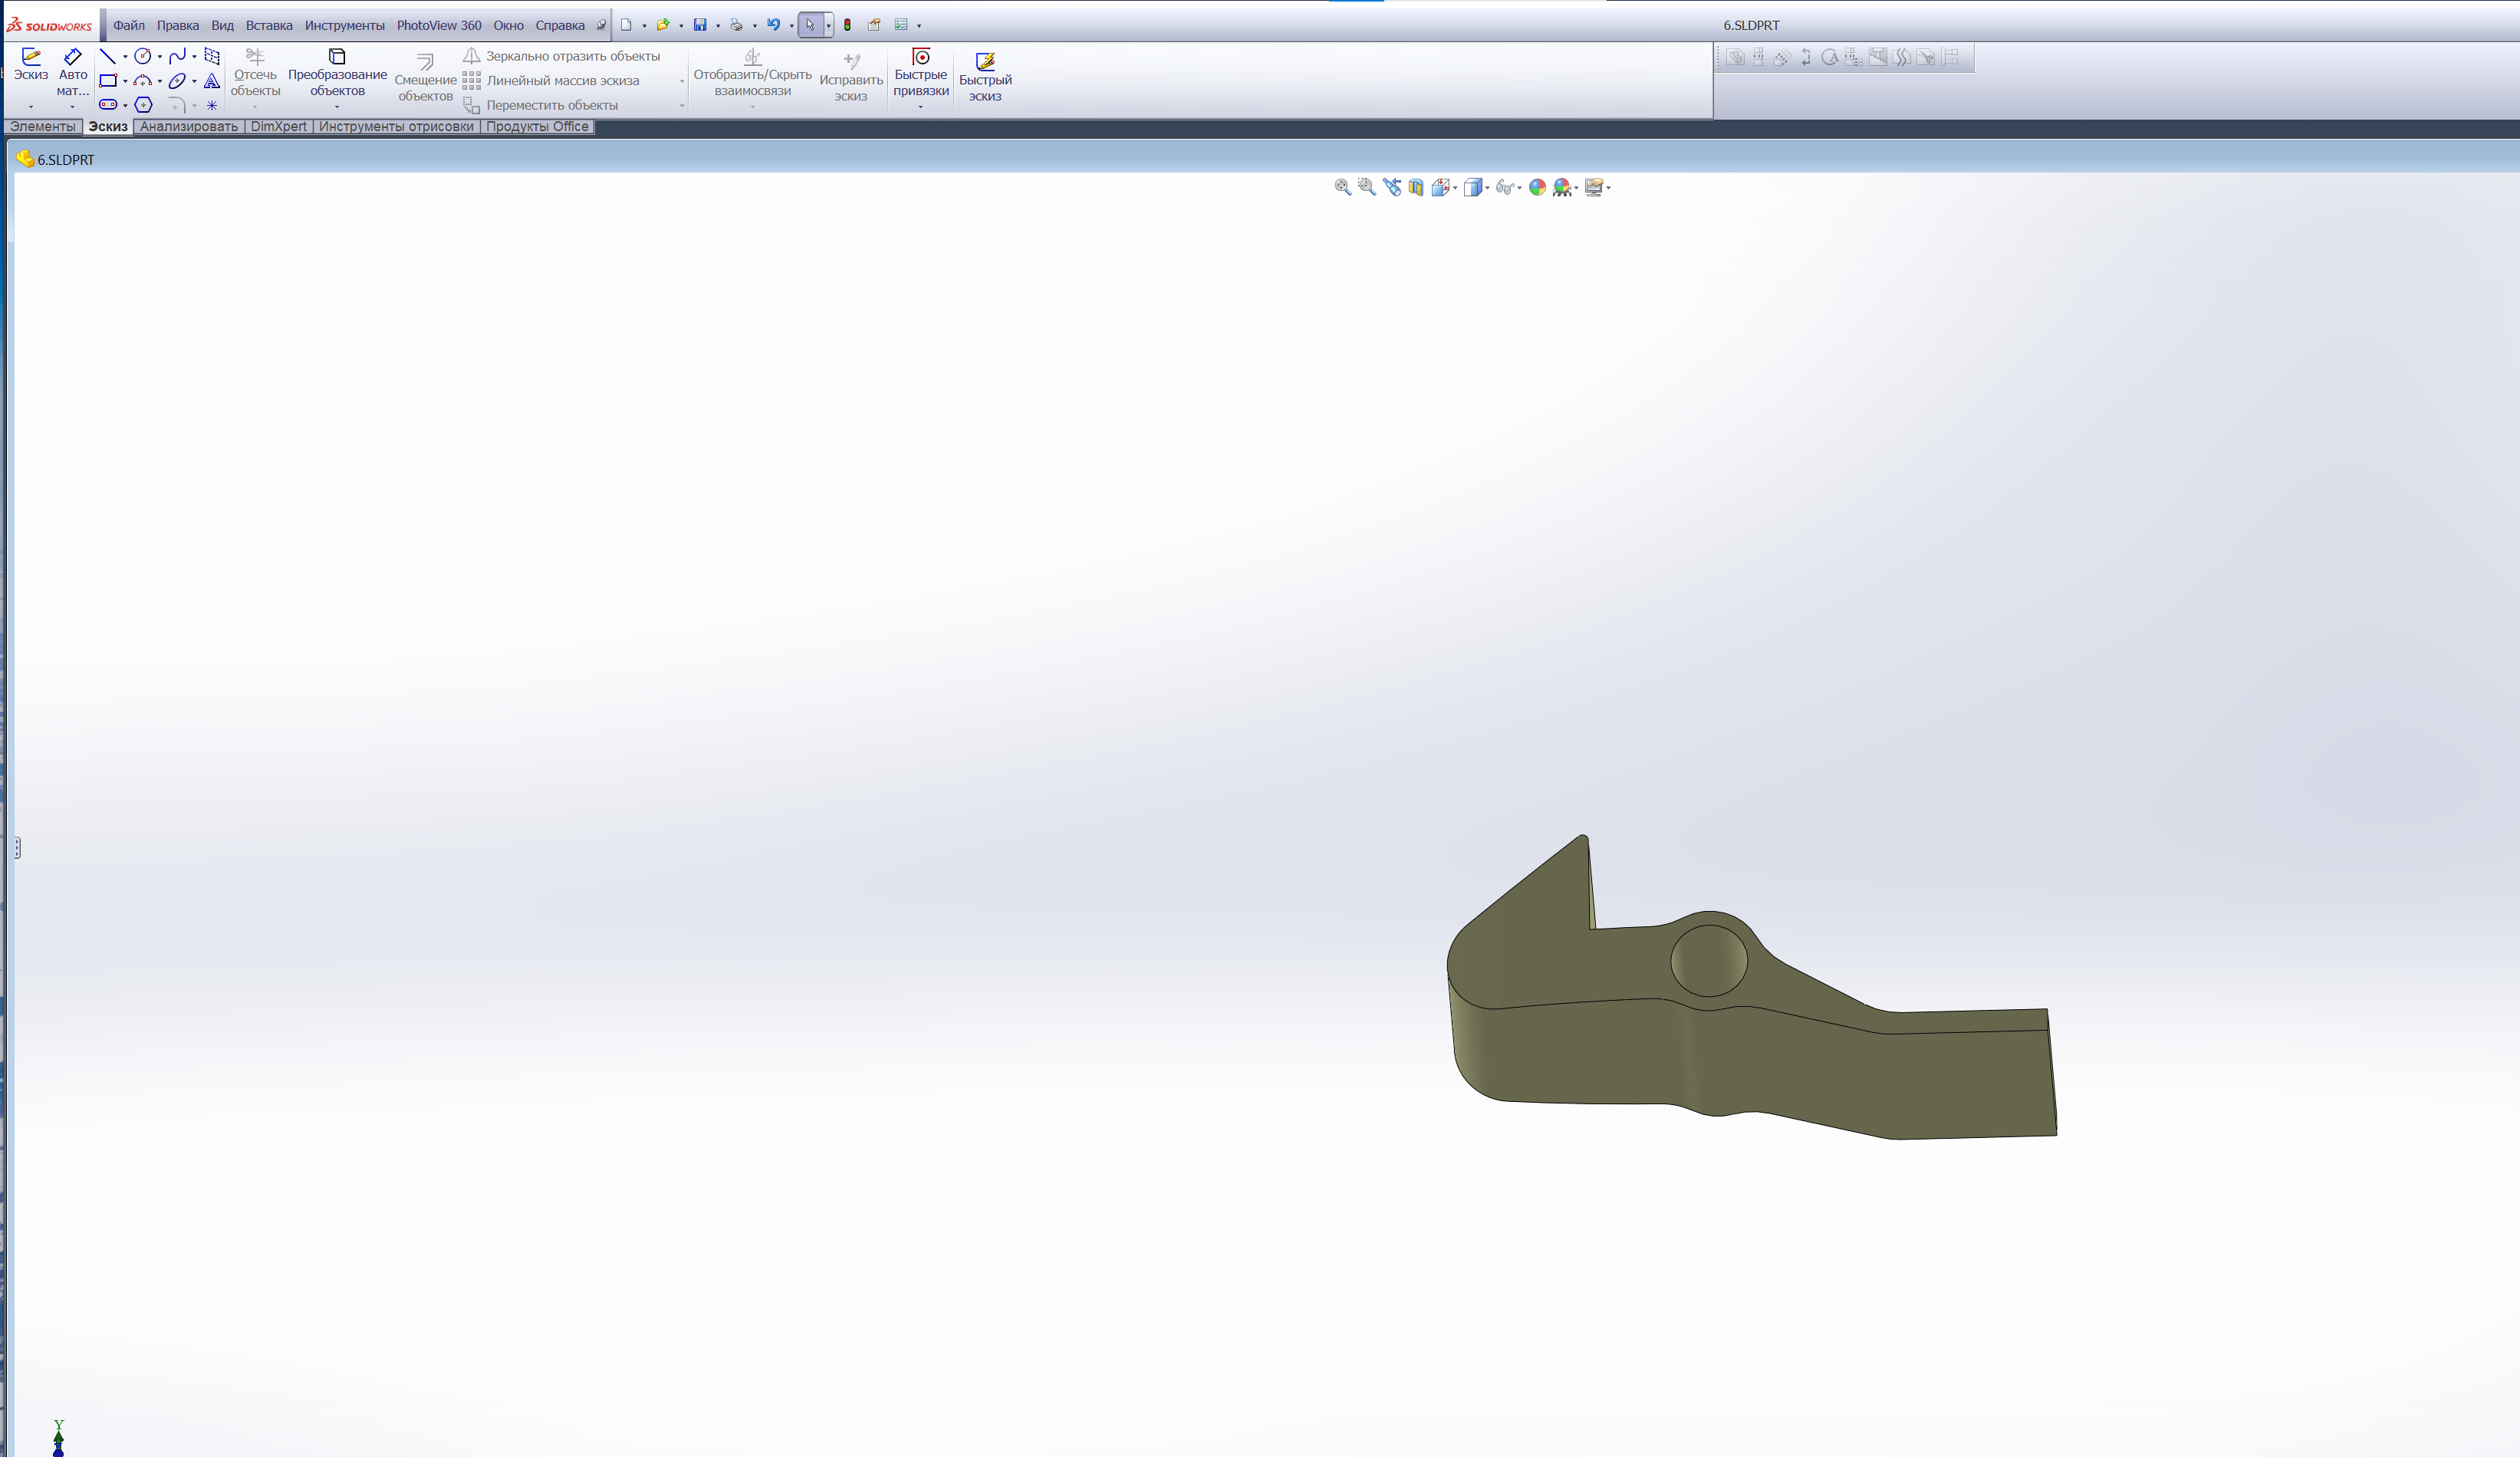Click the Эскиз sketch button
2520x1457 pixels.
click(x=31, y=64)
